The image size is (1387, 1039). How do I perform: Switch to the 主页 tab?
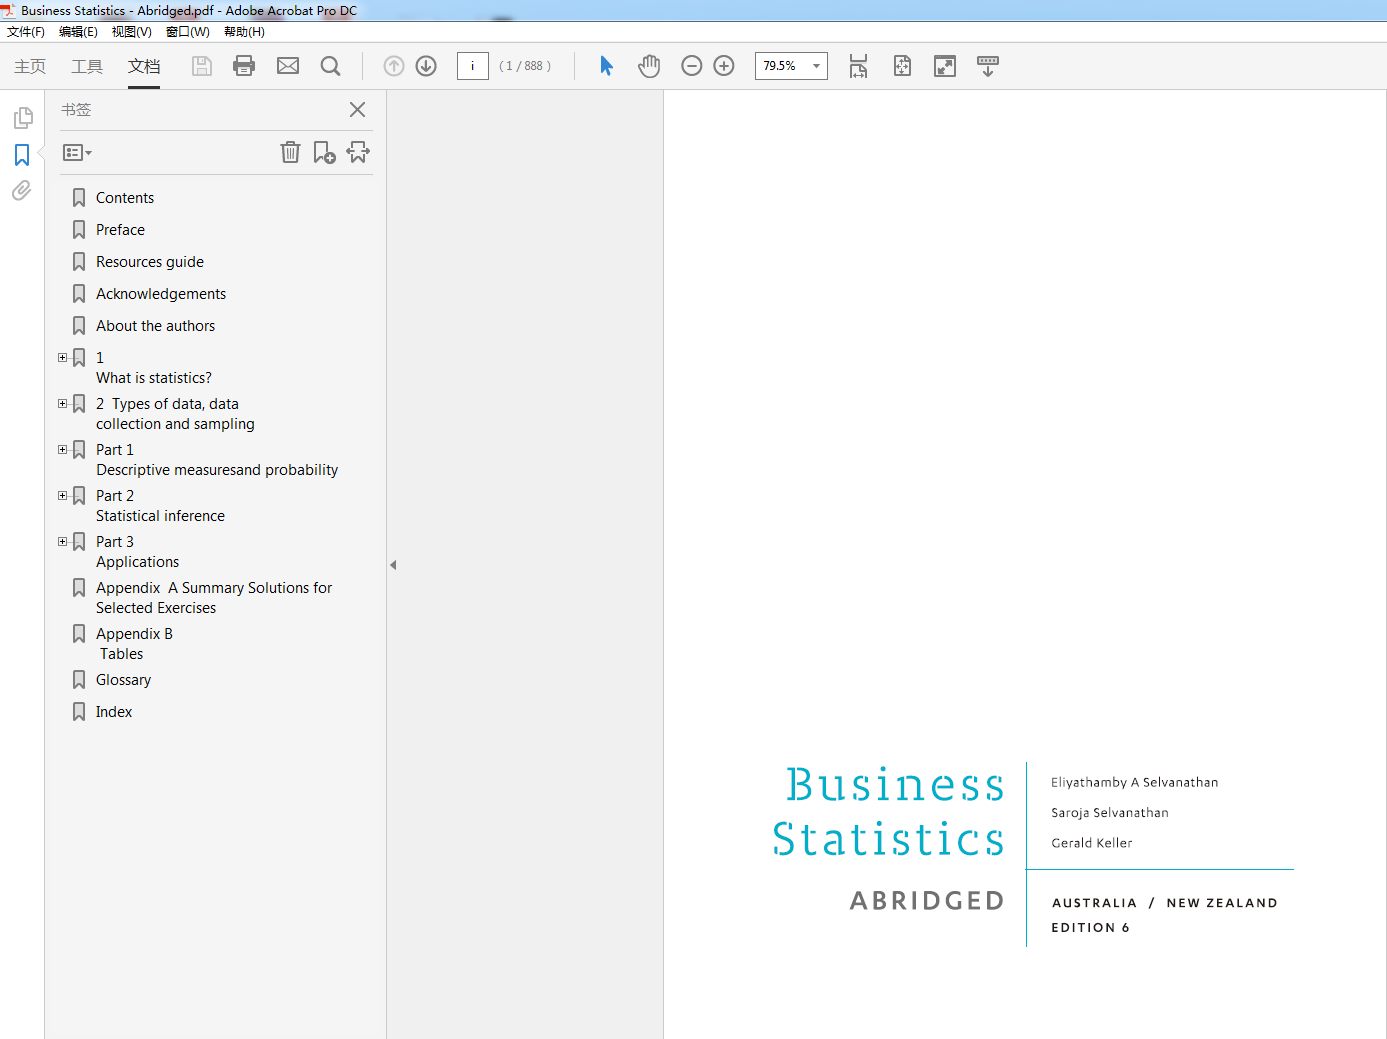pos(30,66)
